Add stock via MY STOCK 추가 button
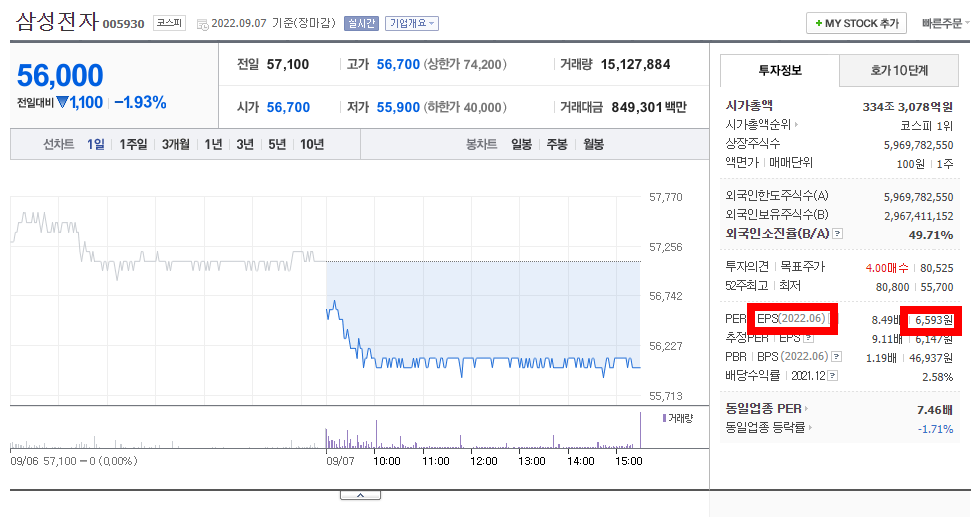The image size is (977, 517). coord(856,23)
